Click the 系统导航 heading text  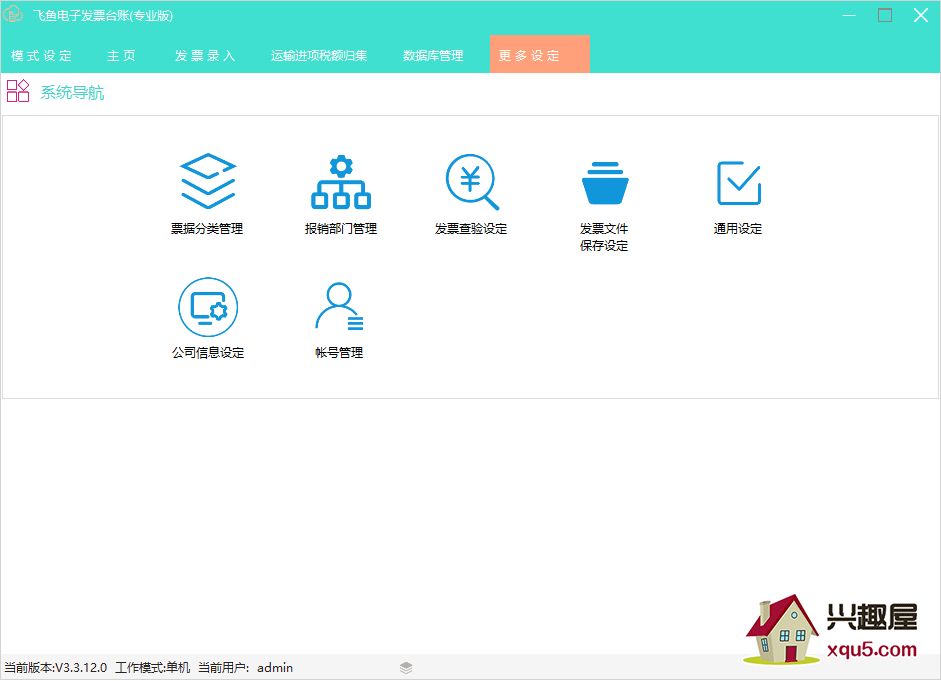(72, 92)
